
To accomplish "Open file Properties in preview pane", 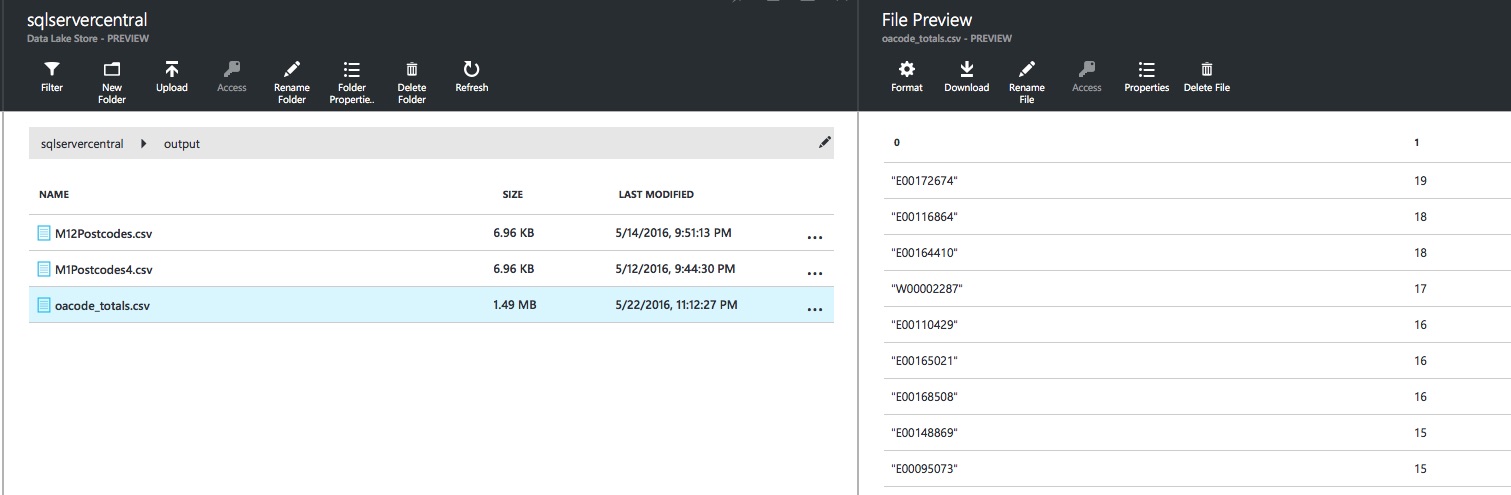I will (x=1147, y=76).
